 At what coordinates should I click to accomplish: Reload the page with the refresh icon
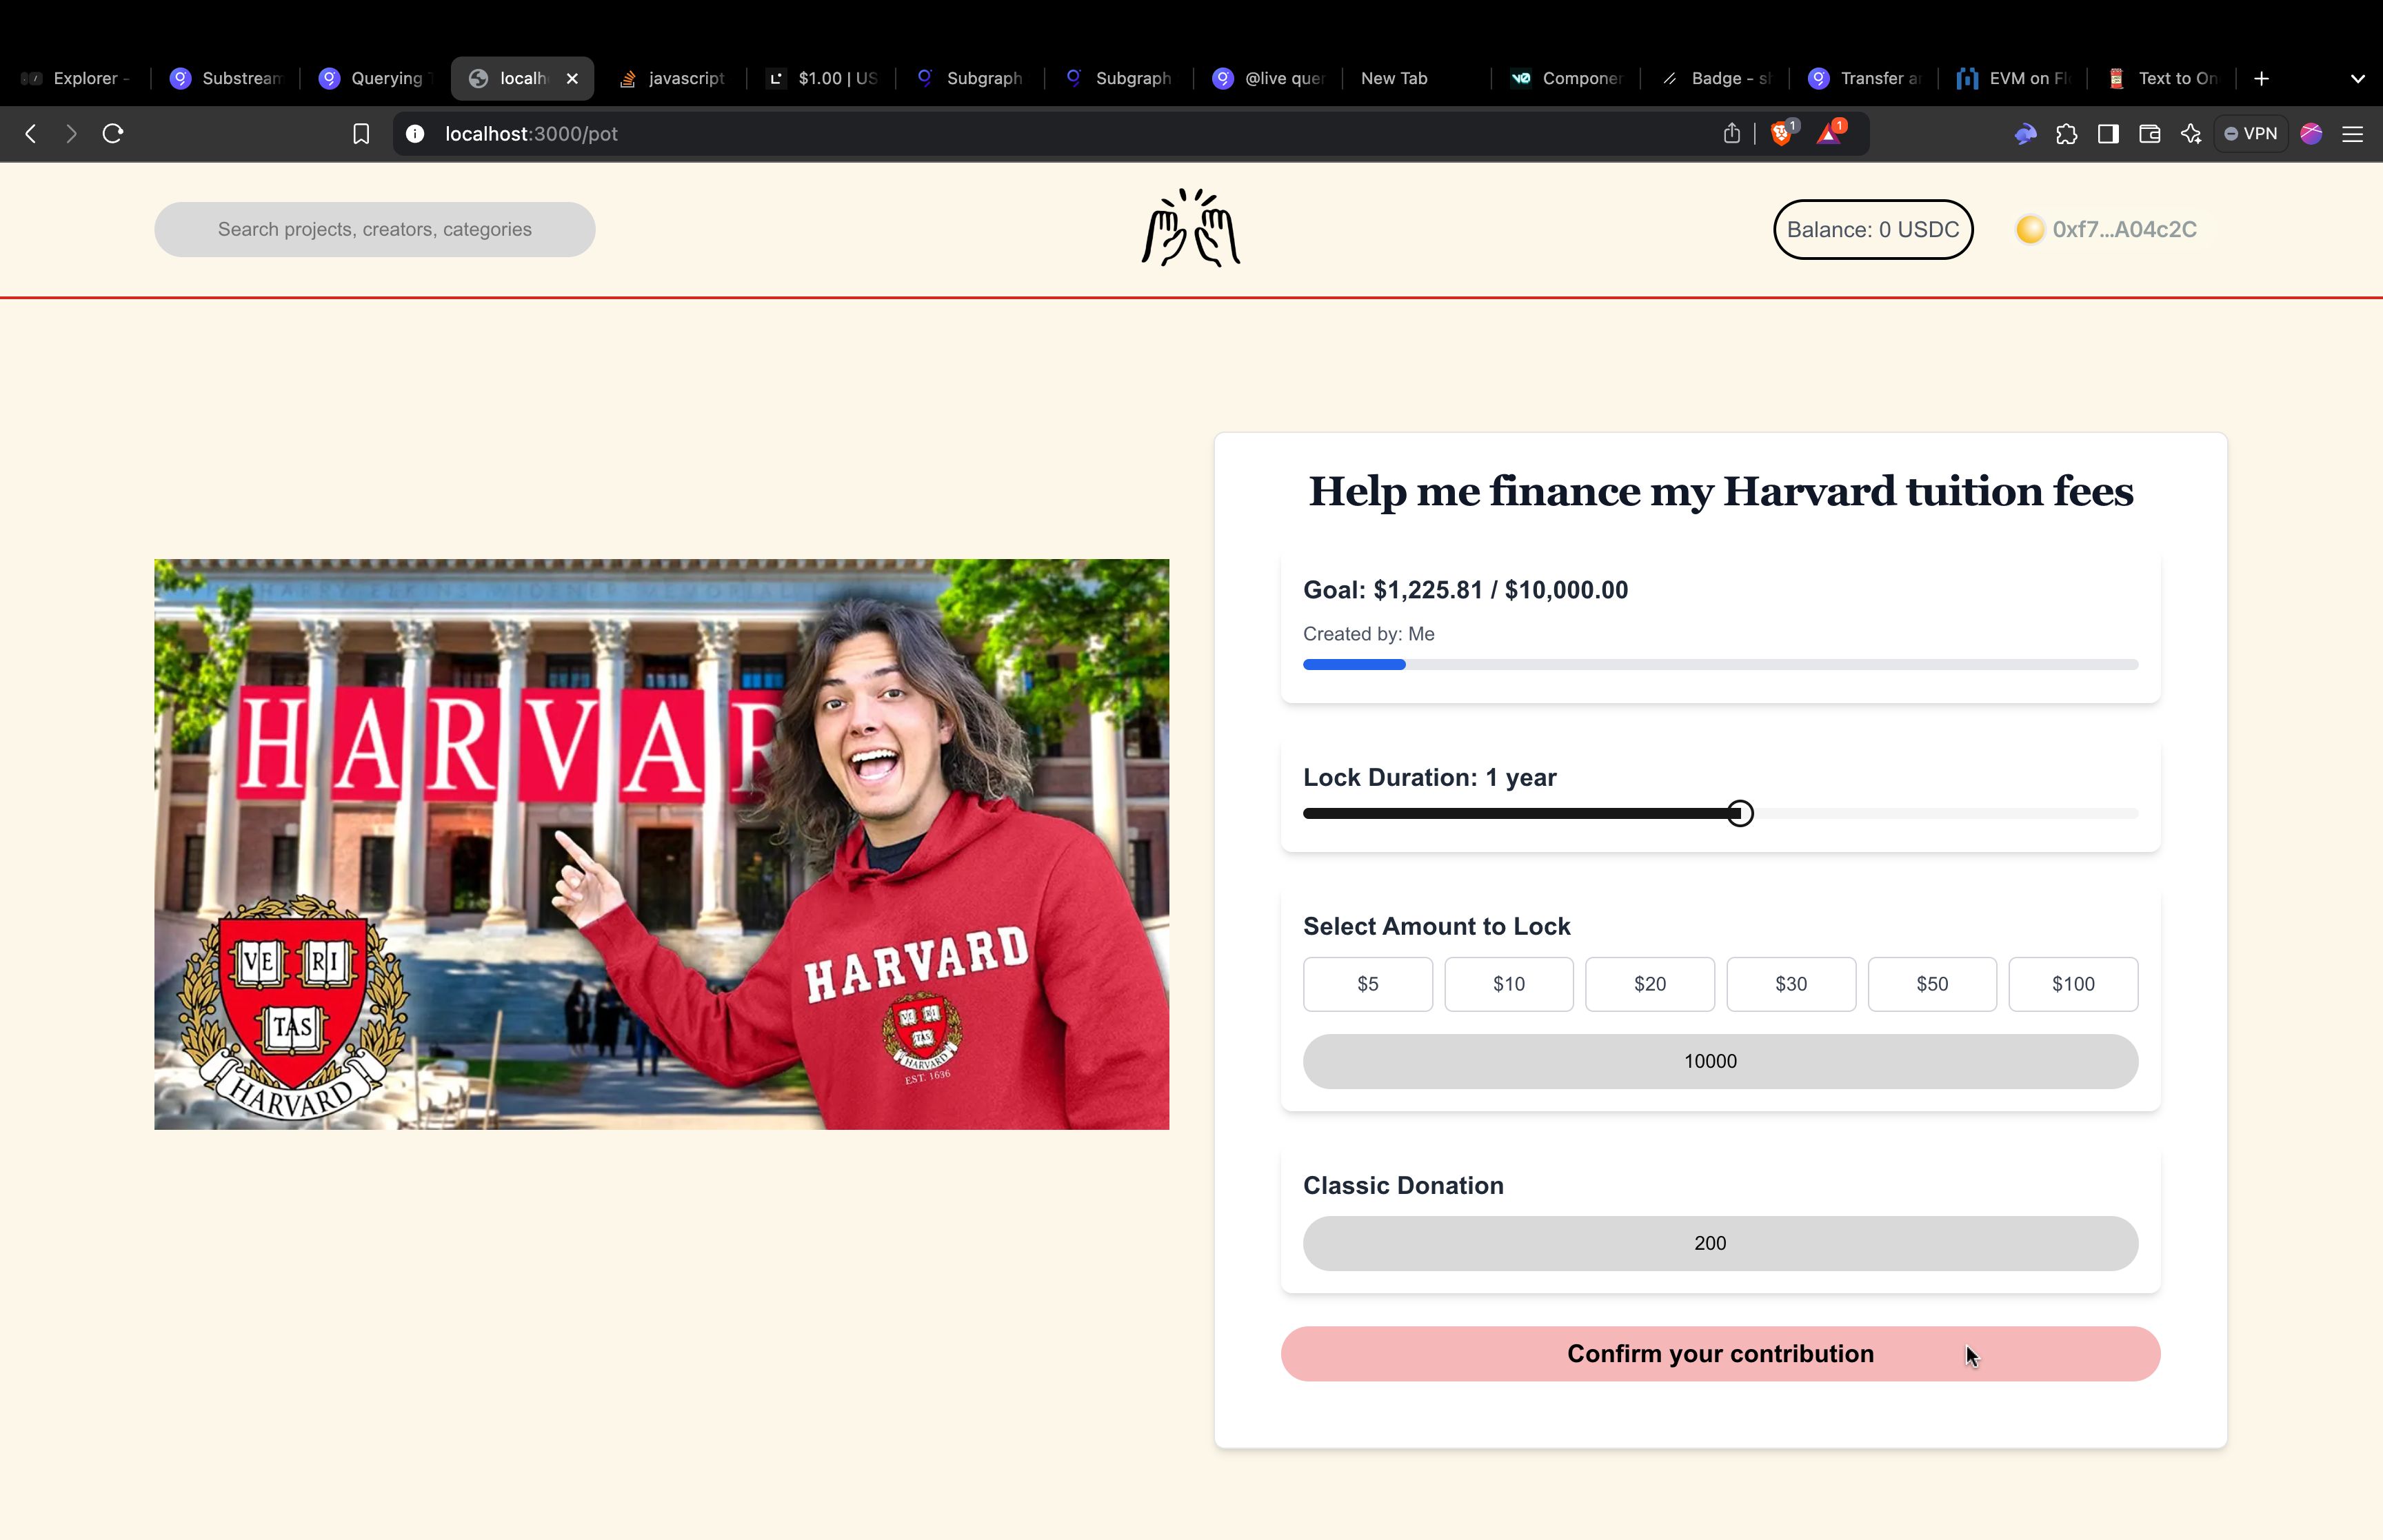[113, 134]
